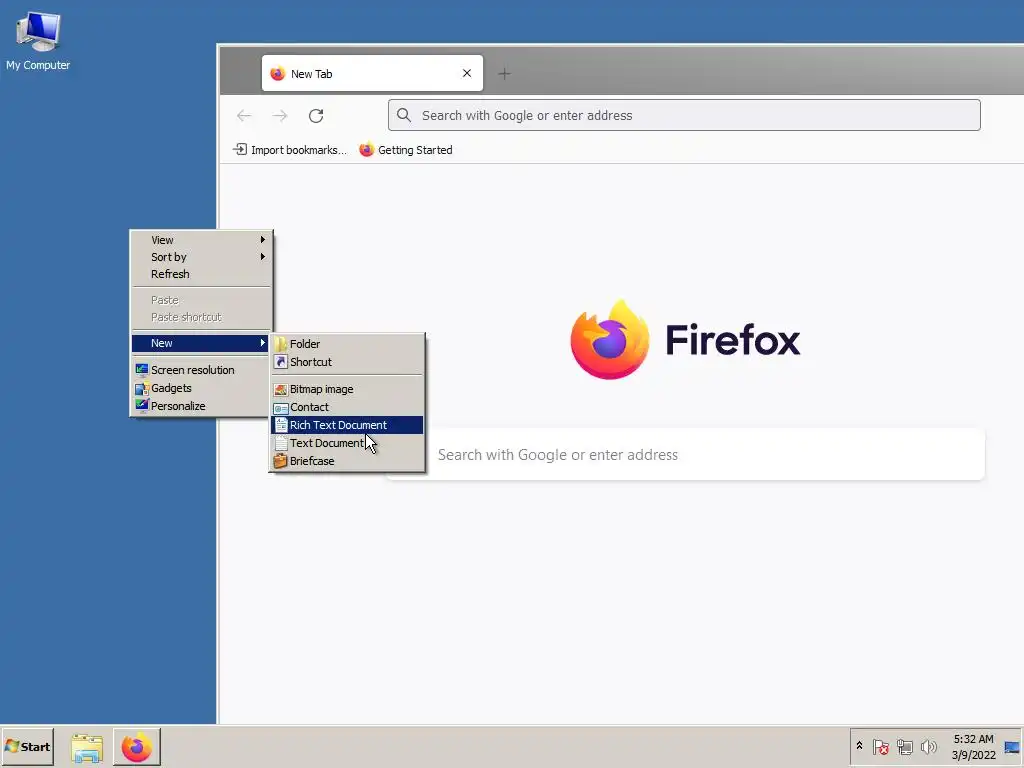Close the New Tab tab

point(467,73)
